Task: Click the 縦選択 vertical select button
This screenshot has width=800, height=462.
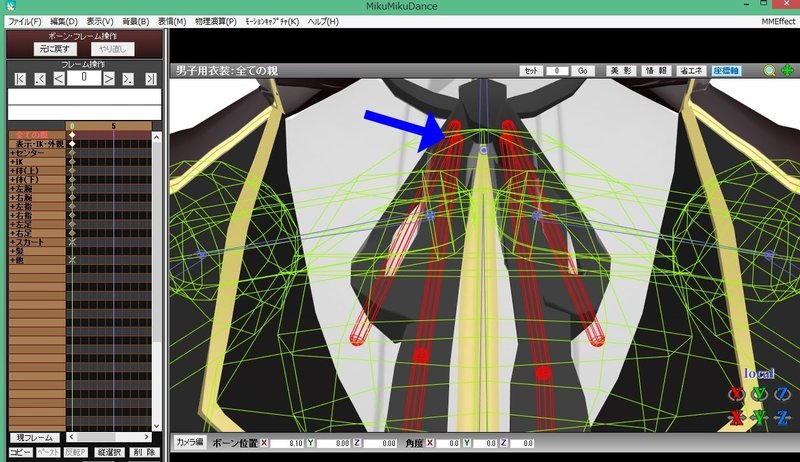Action: (x=109, y=452)
